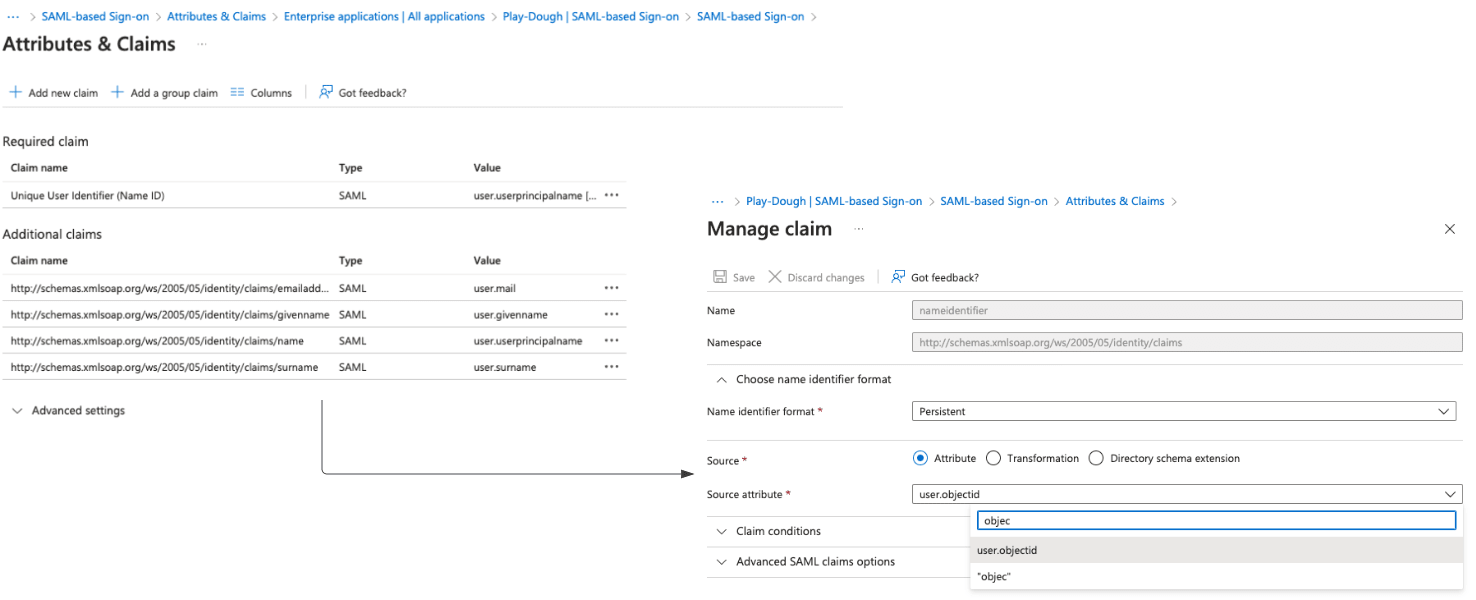Image resolution: width=1476 pixels, height=600 pixels.
Task: Click the plus icon beside Add new claim
Action: point(15,92)
